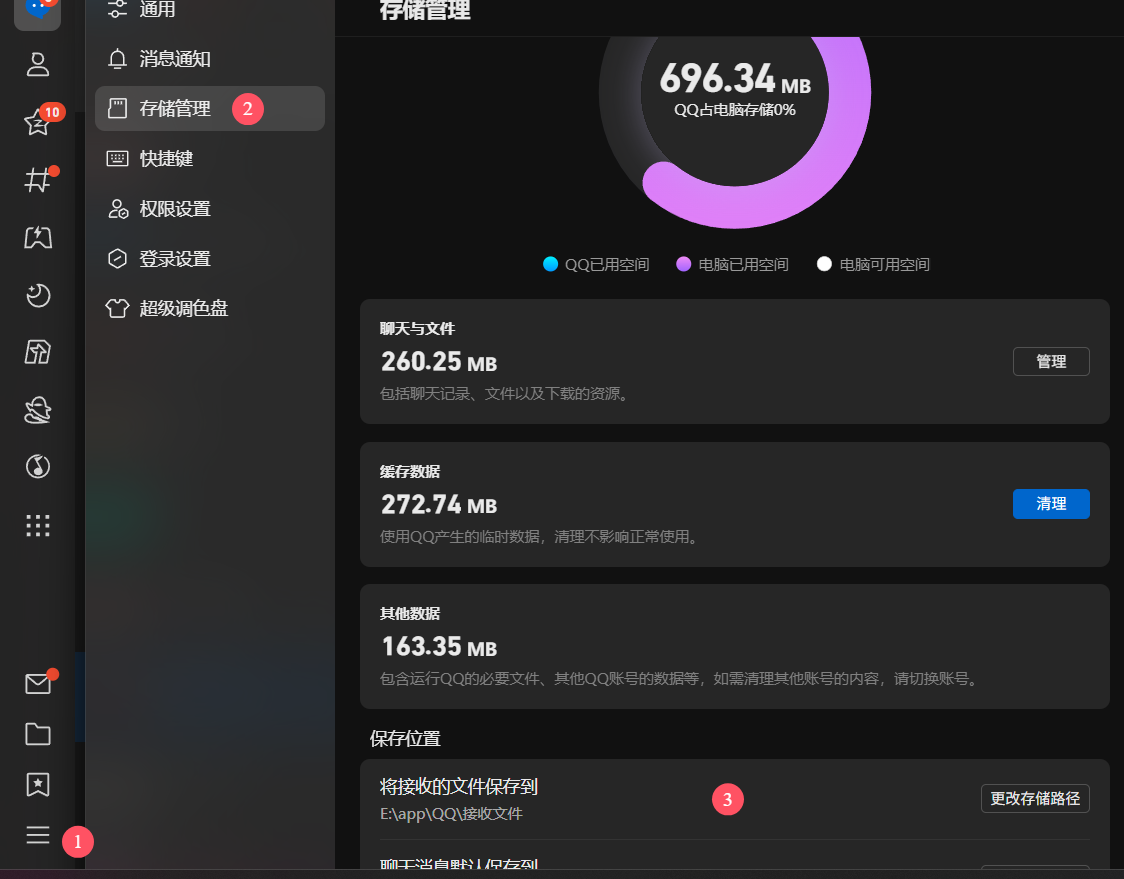The width and height of the screenshot is (1124, 879).
Task: Click the 163.35 MB other data value
Action: click(439, 647)
